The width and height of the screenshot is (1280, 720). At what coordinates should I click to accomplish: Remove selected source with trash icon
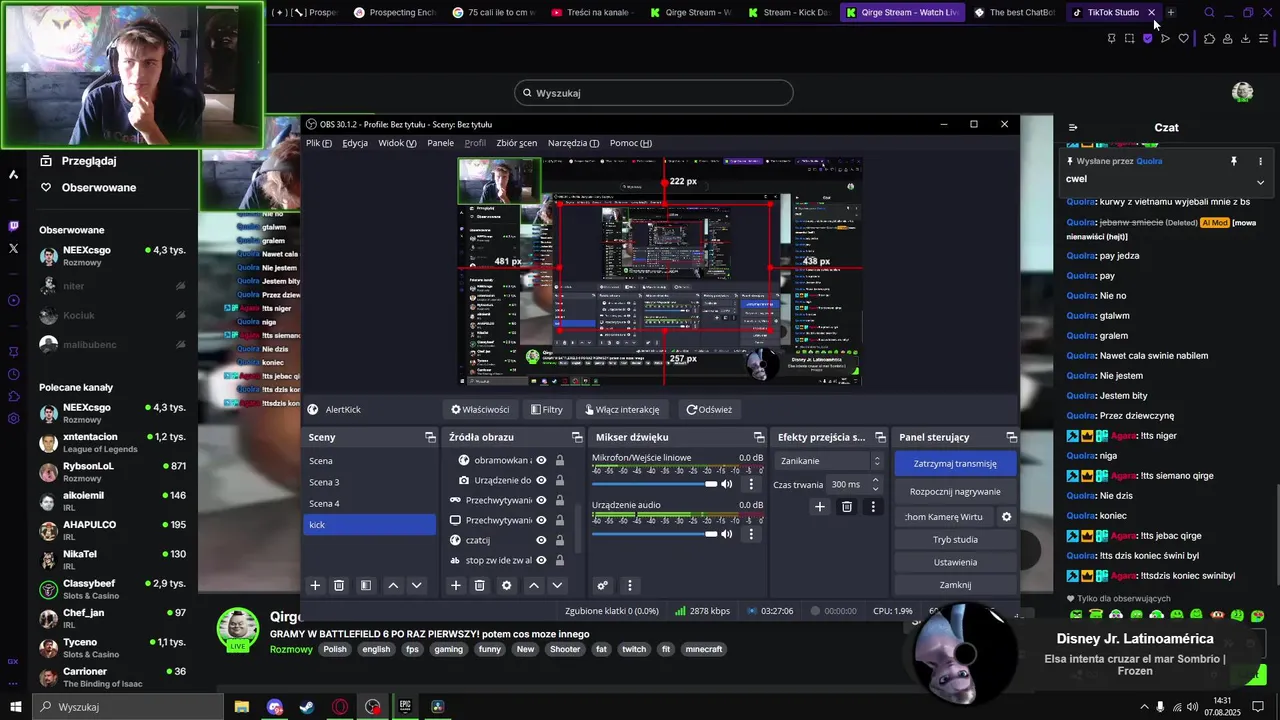pyautogui.click(x=480, y=585)
